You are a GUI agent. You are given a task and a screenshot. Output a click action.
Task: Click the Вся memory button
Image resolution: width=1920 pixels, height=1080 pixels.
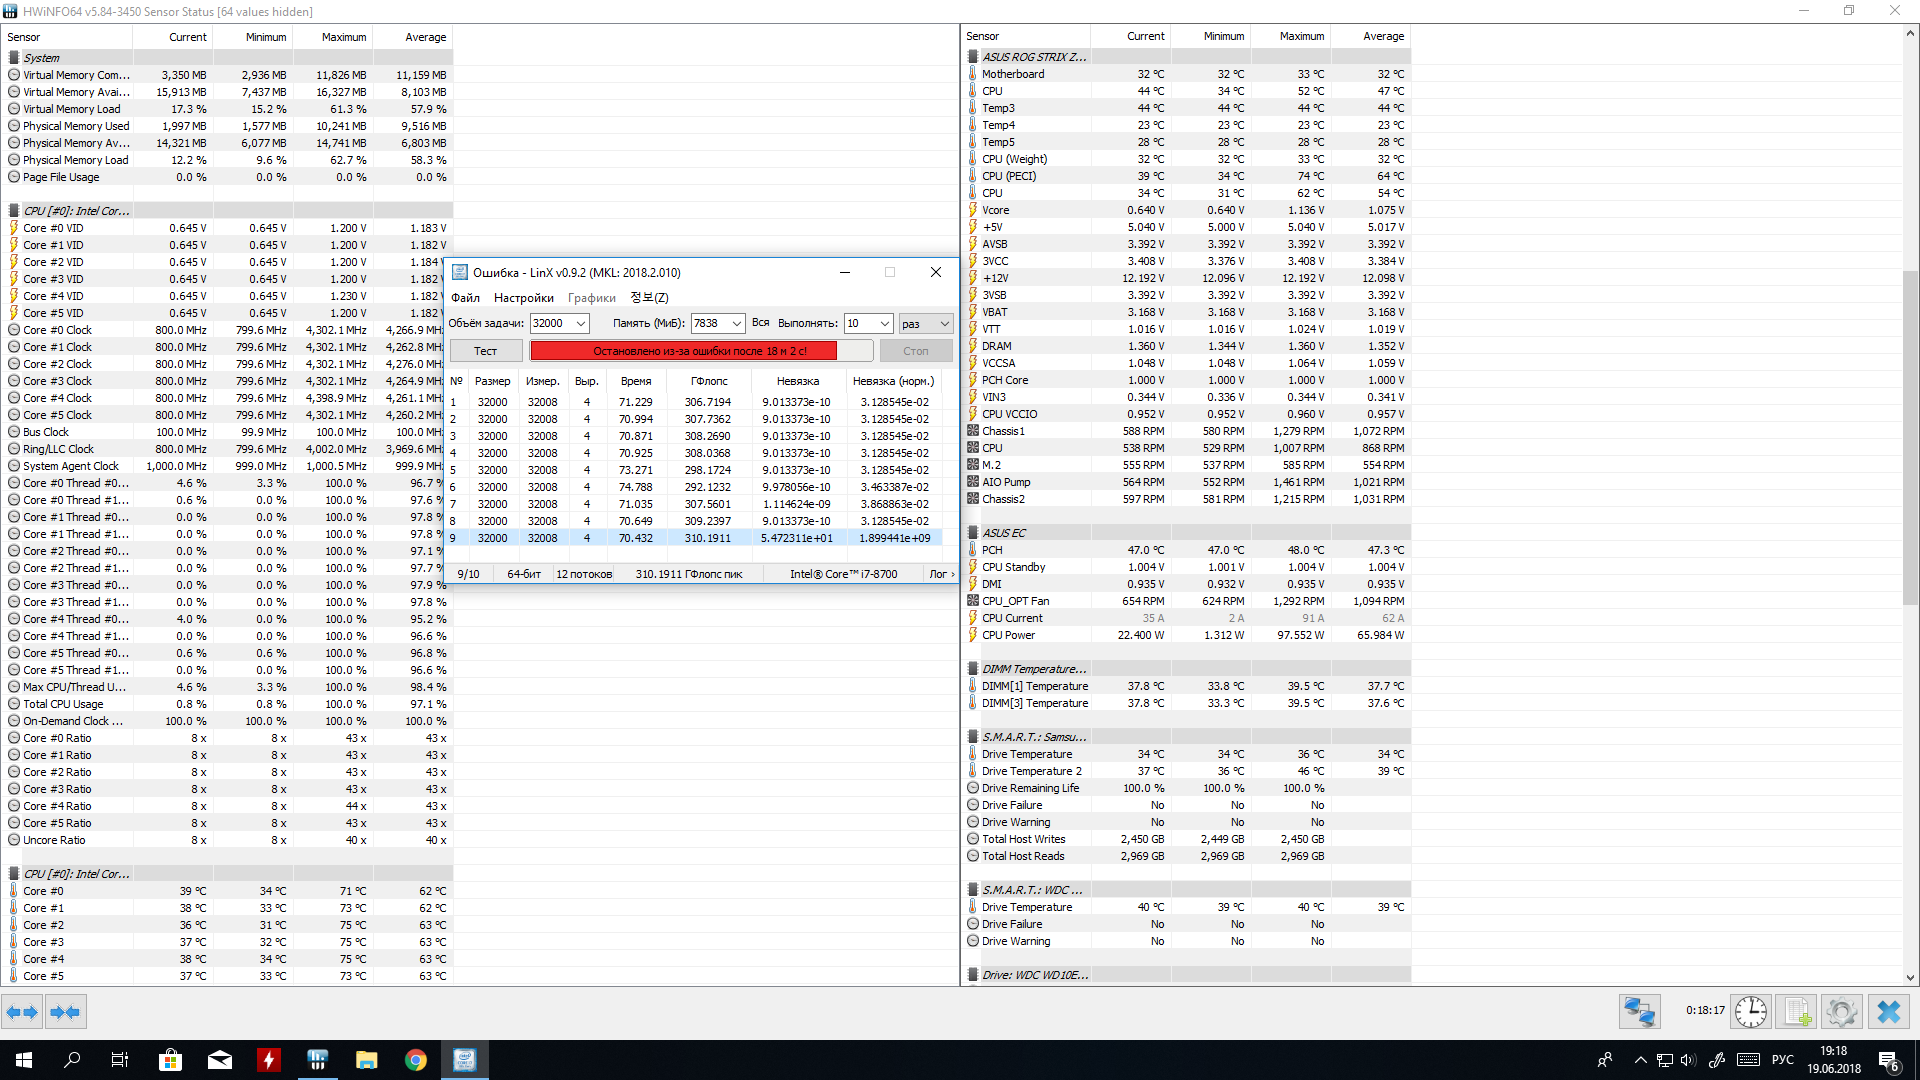tap(760, 322)
